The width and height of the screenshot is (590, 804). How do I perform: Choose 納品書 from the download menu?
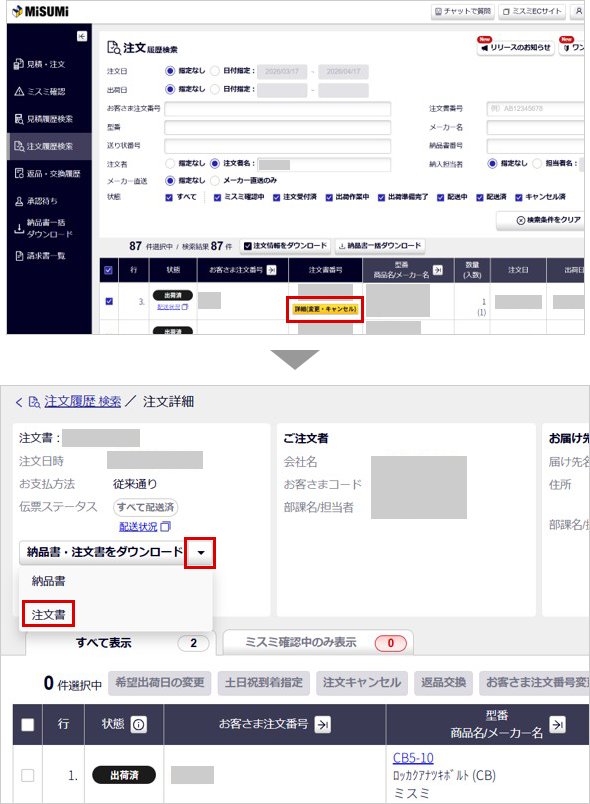49,581
